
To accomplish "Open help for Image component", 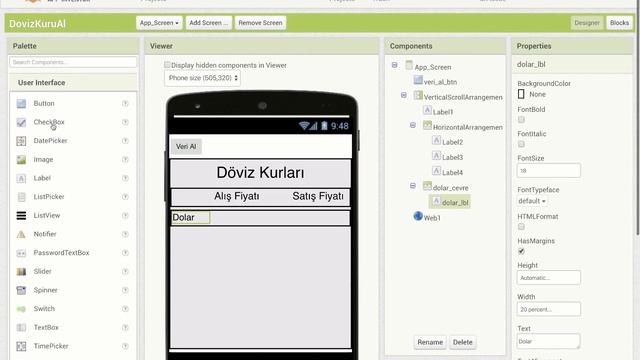I will [125, 160].
